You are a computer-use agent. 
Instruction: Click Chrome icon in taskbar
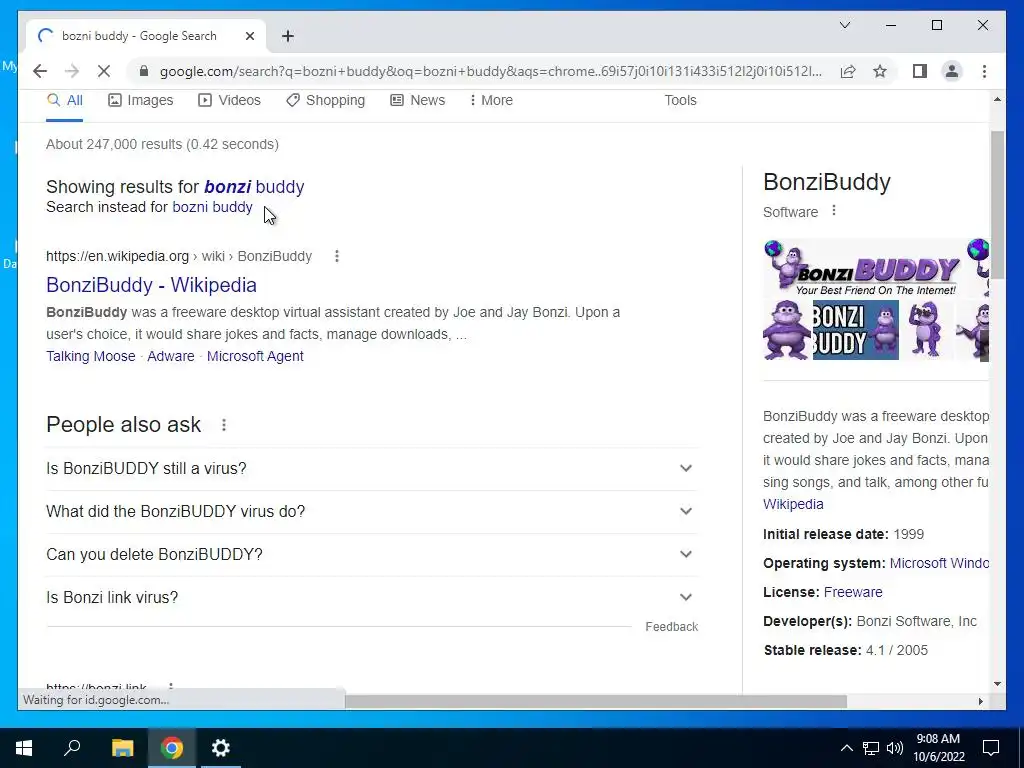tap(172, 748)
